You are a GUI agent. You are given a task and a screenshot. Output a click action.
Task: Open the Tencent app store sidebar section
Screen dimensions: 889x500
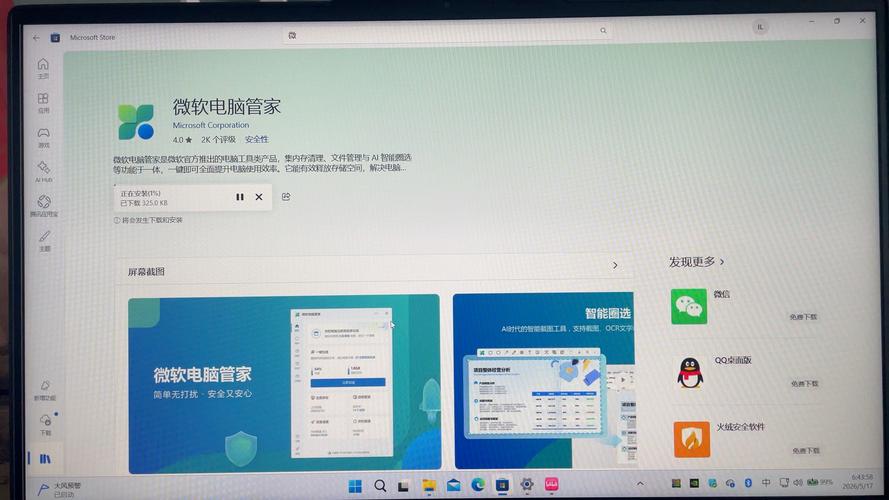click(44, 206)
